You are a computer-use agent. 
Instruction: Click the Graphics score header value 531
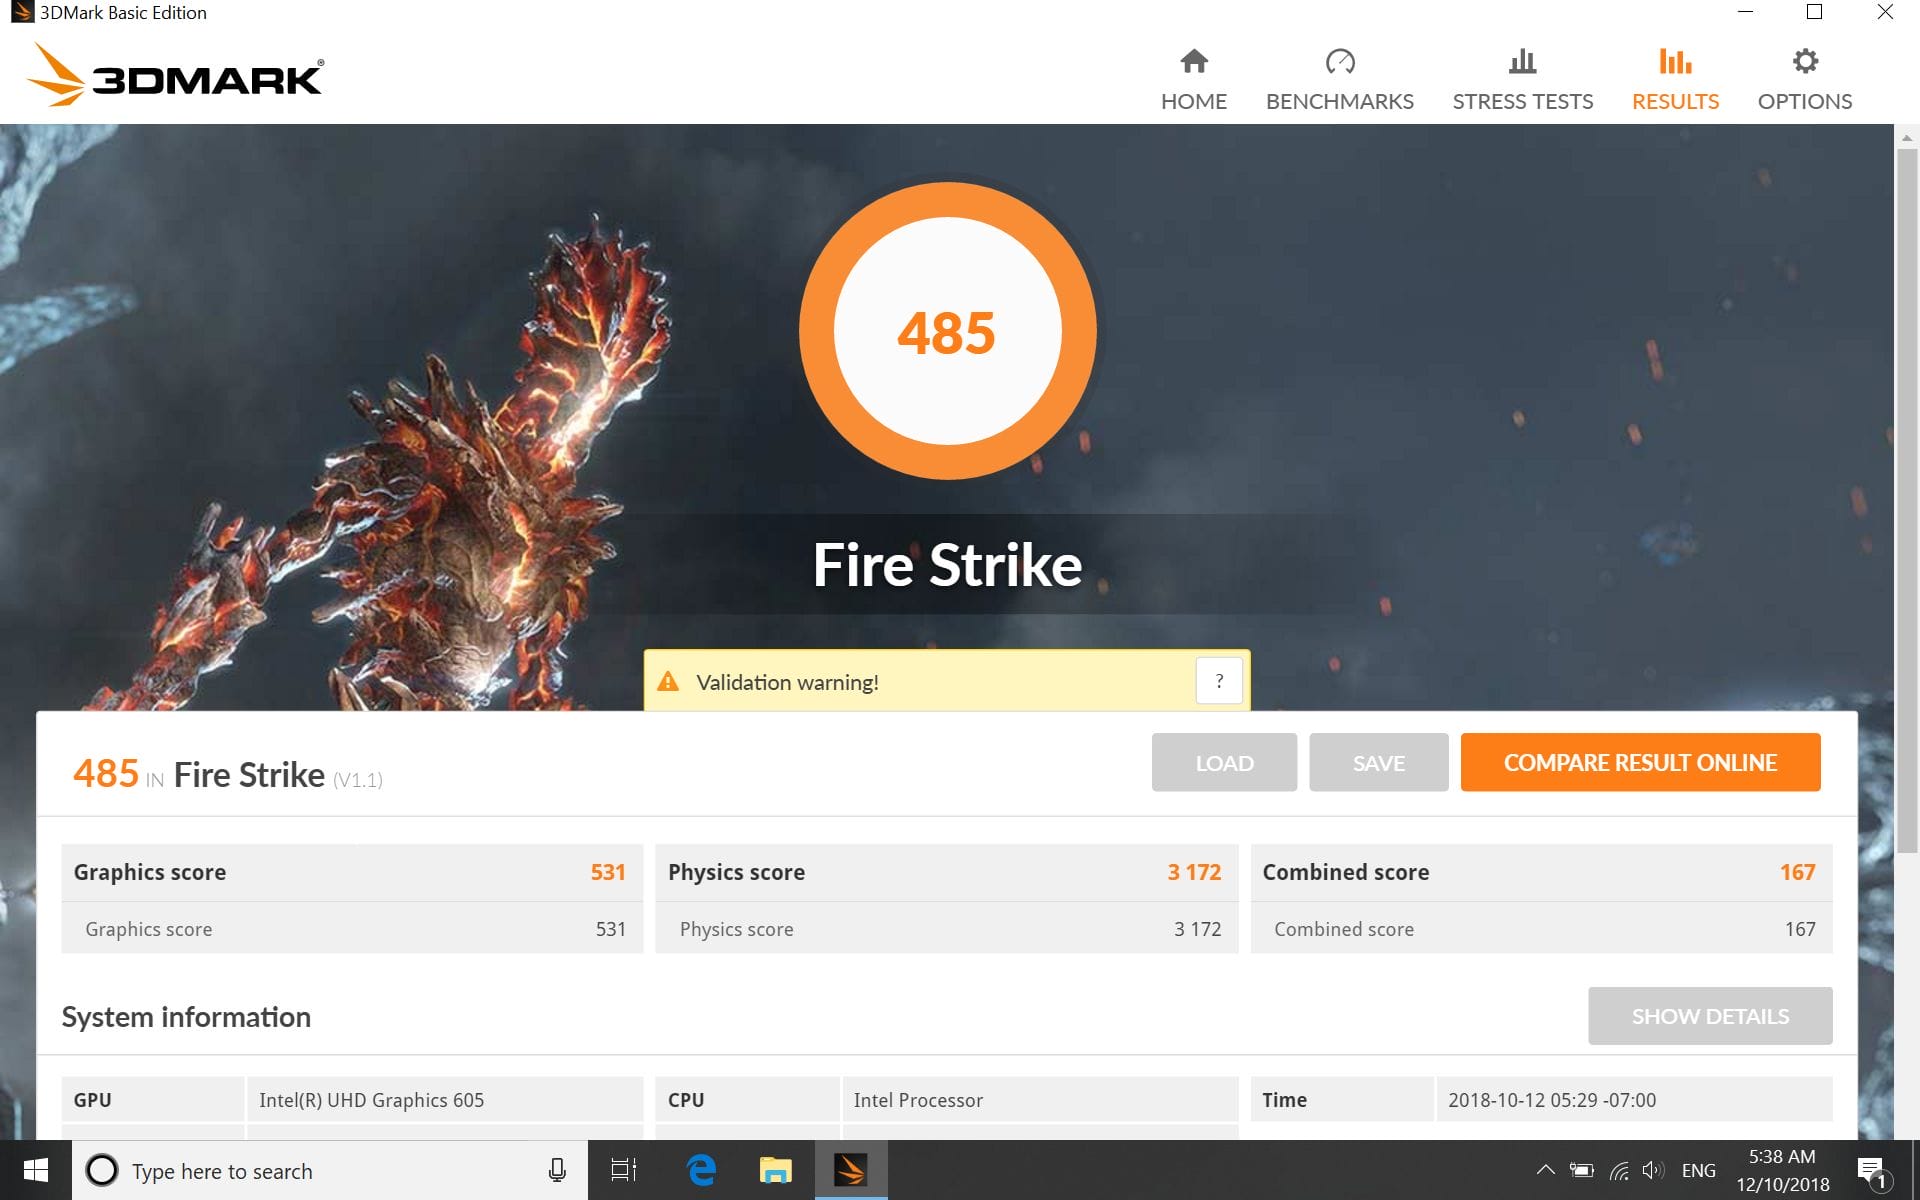click(x=608, y=872)
